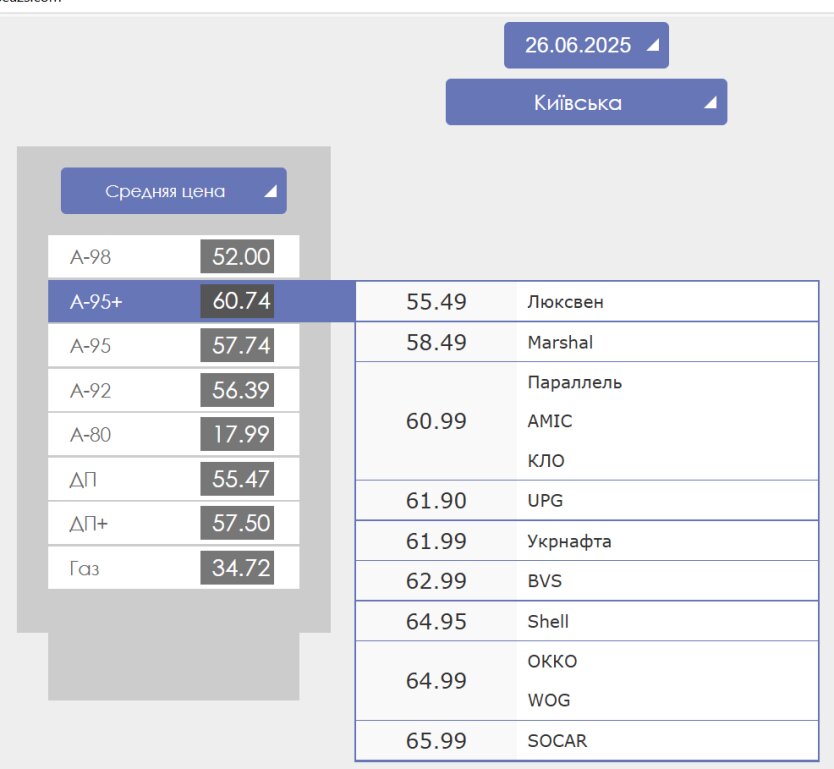The height and width of the screenshot is (769, 834).
Task: Click the Shell station name
Action: coord(548,621)
